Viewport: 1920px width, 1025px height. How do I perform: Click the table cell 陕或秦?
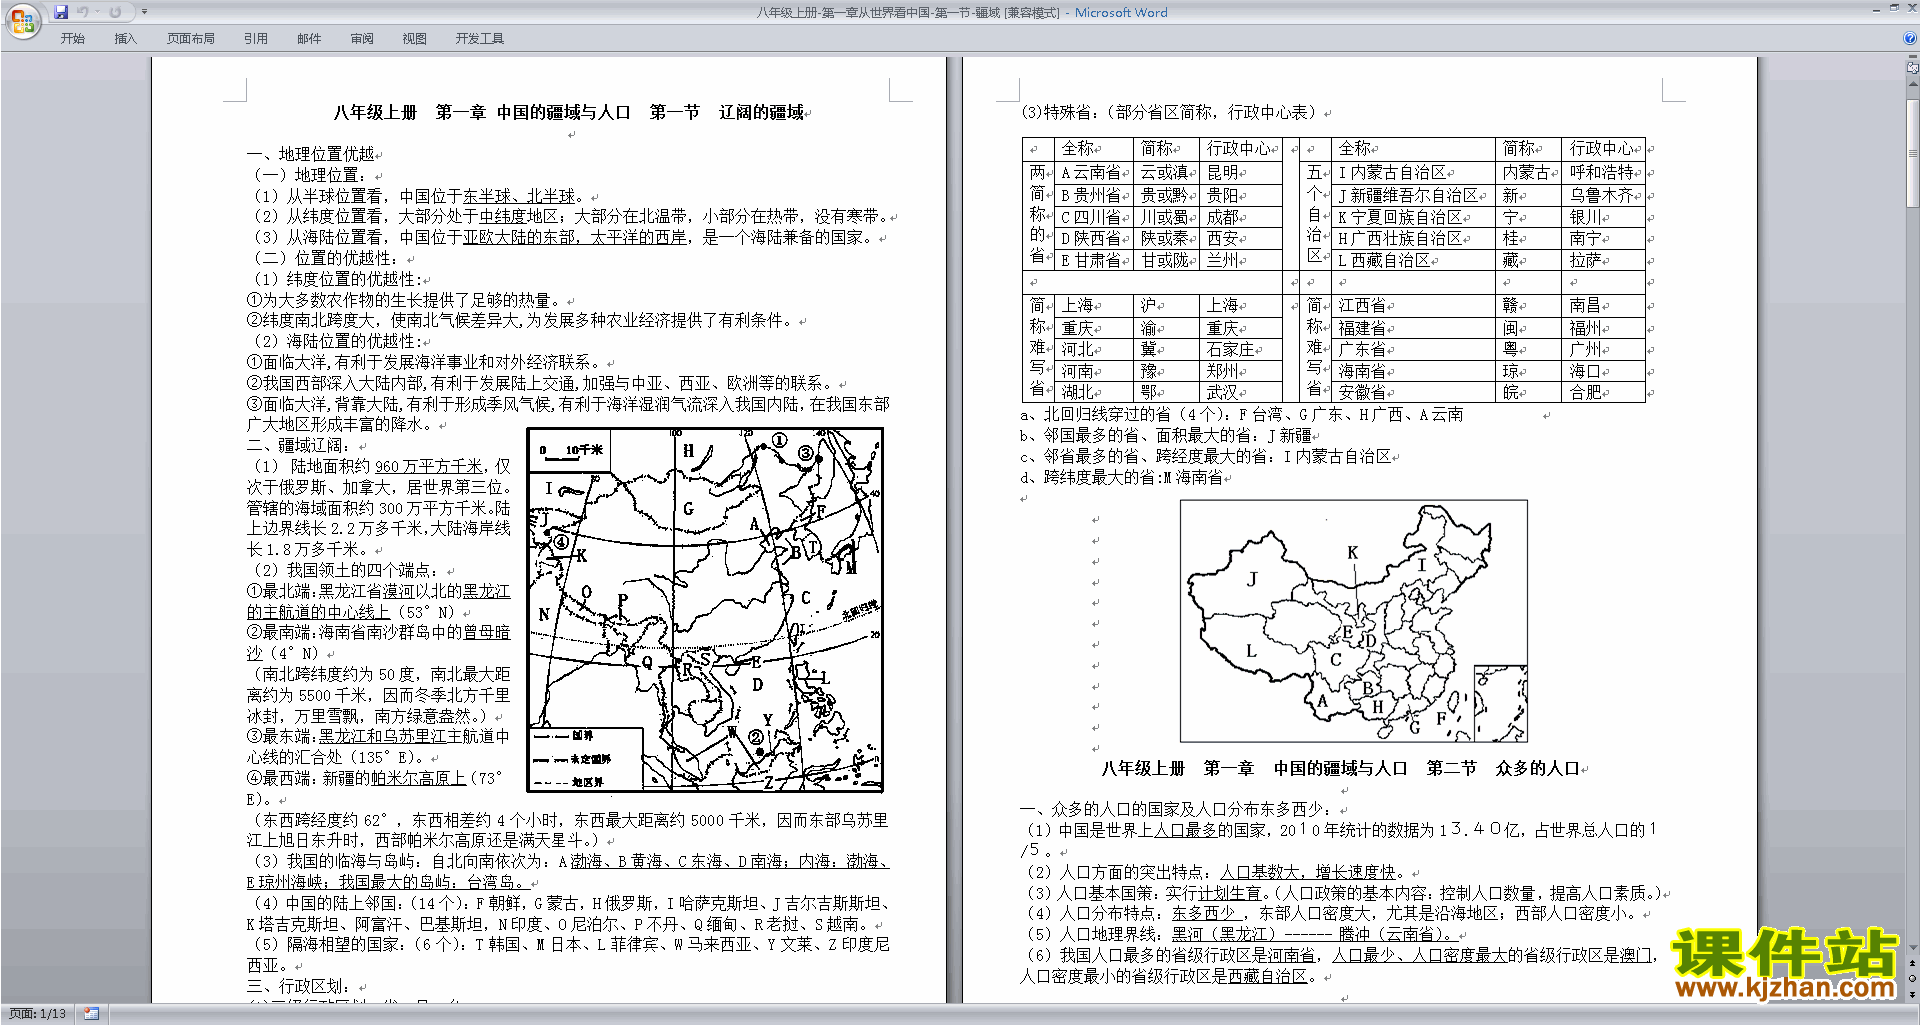tap(1164, 239)
